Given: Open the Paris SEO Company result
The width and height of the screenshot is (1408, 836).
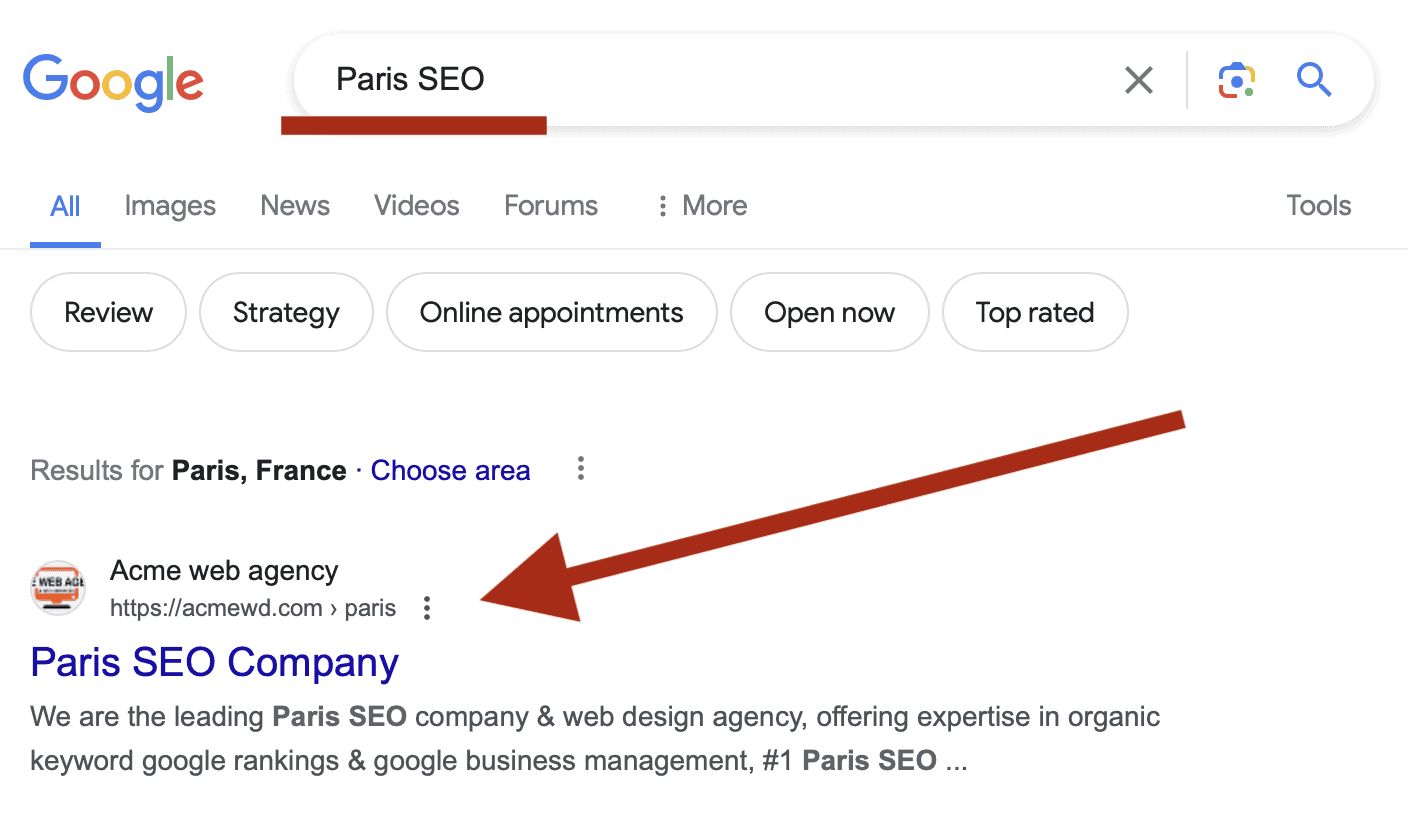Looking at the screenshot, I should [x=215, y=663].
